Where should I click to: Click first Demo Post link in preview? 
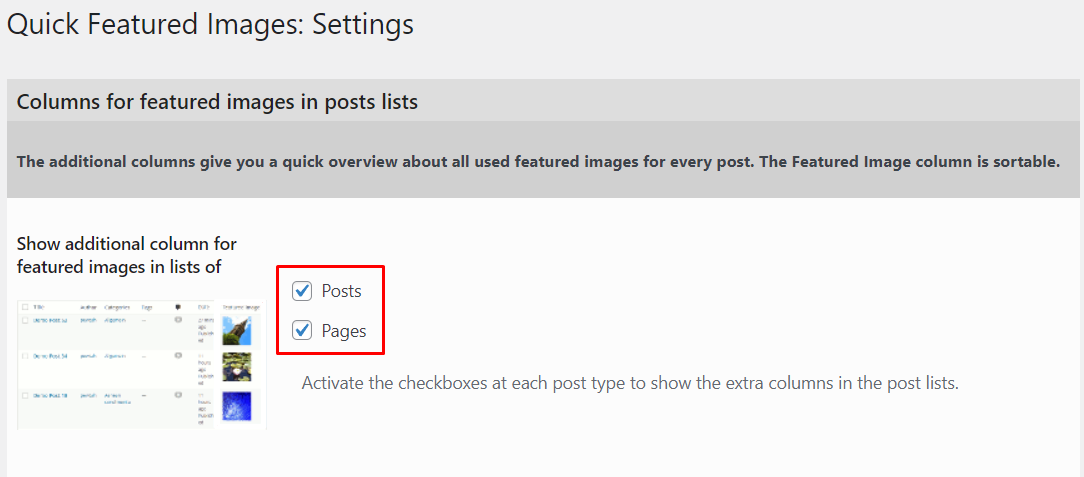(49, 320)
